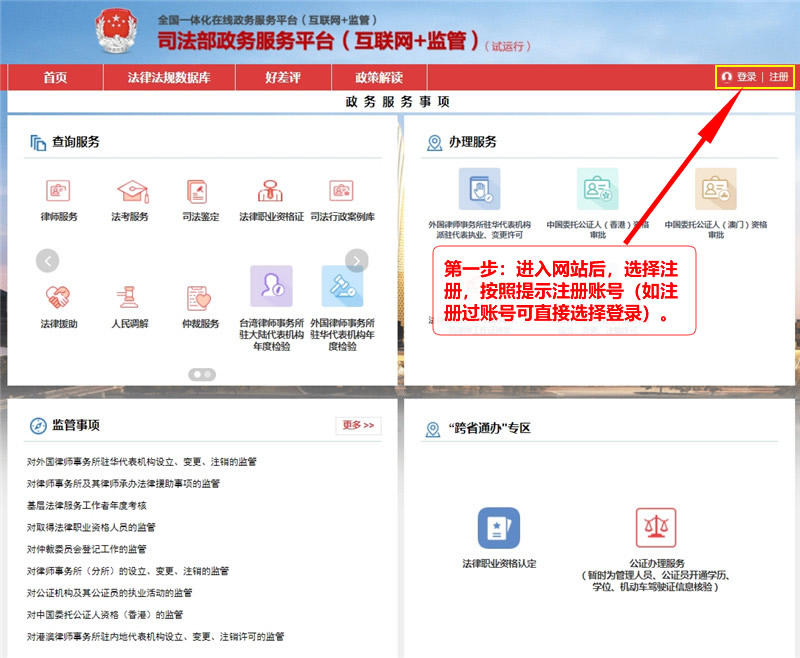This screenshot has height=658, width=800.
Task: Click the 注册 link
Action: [x=779, y=77]
